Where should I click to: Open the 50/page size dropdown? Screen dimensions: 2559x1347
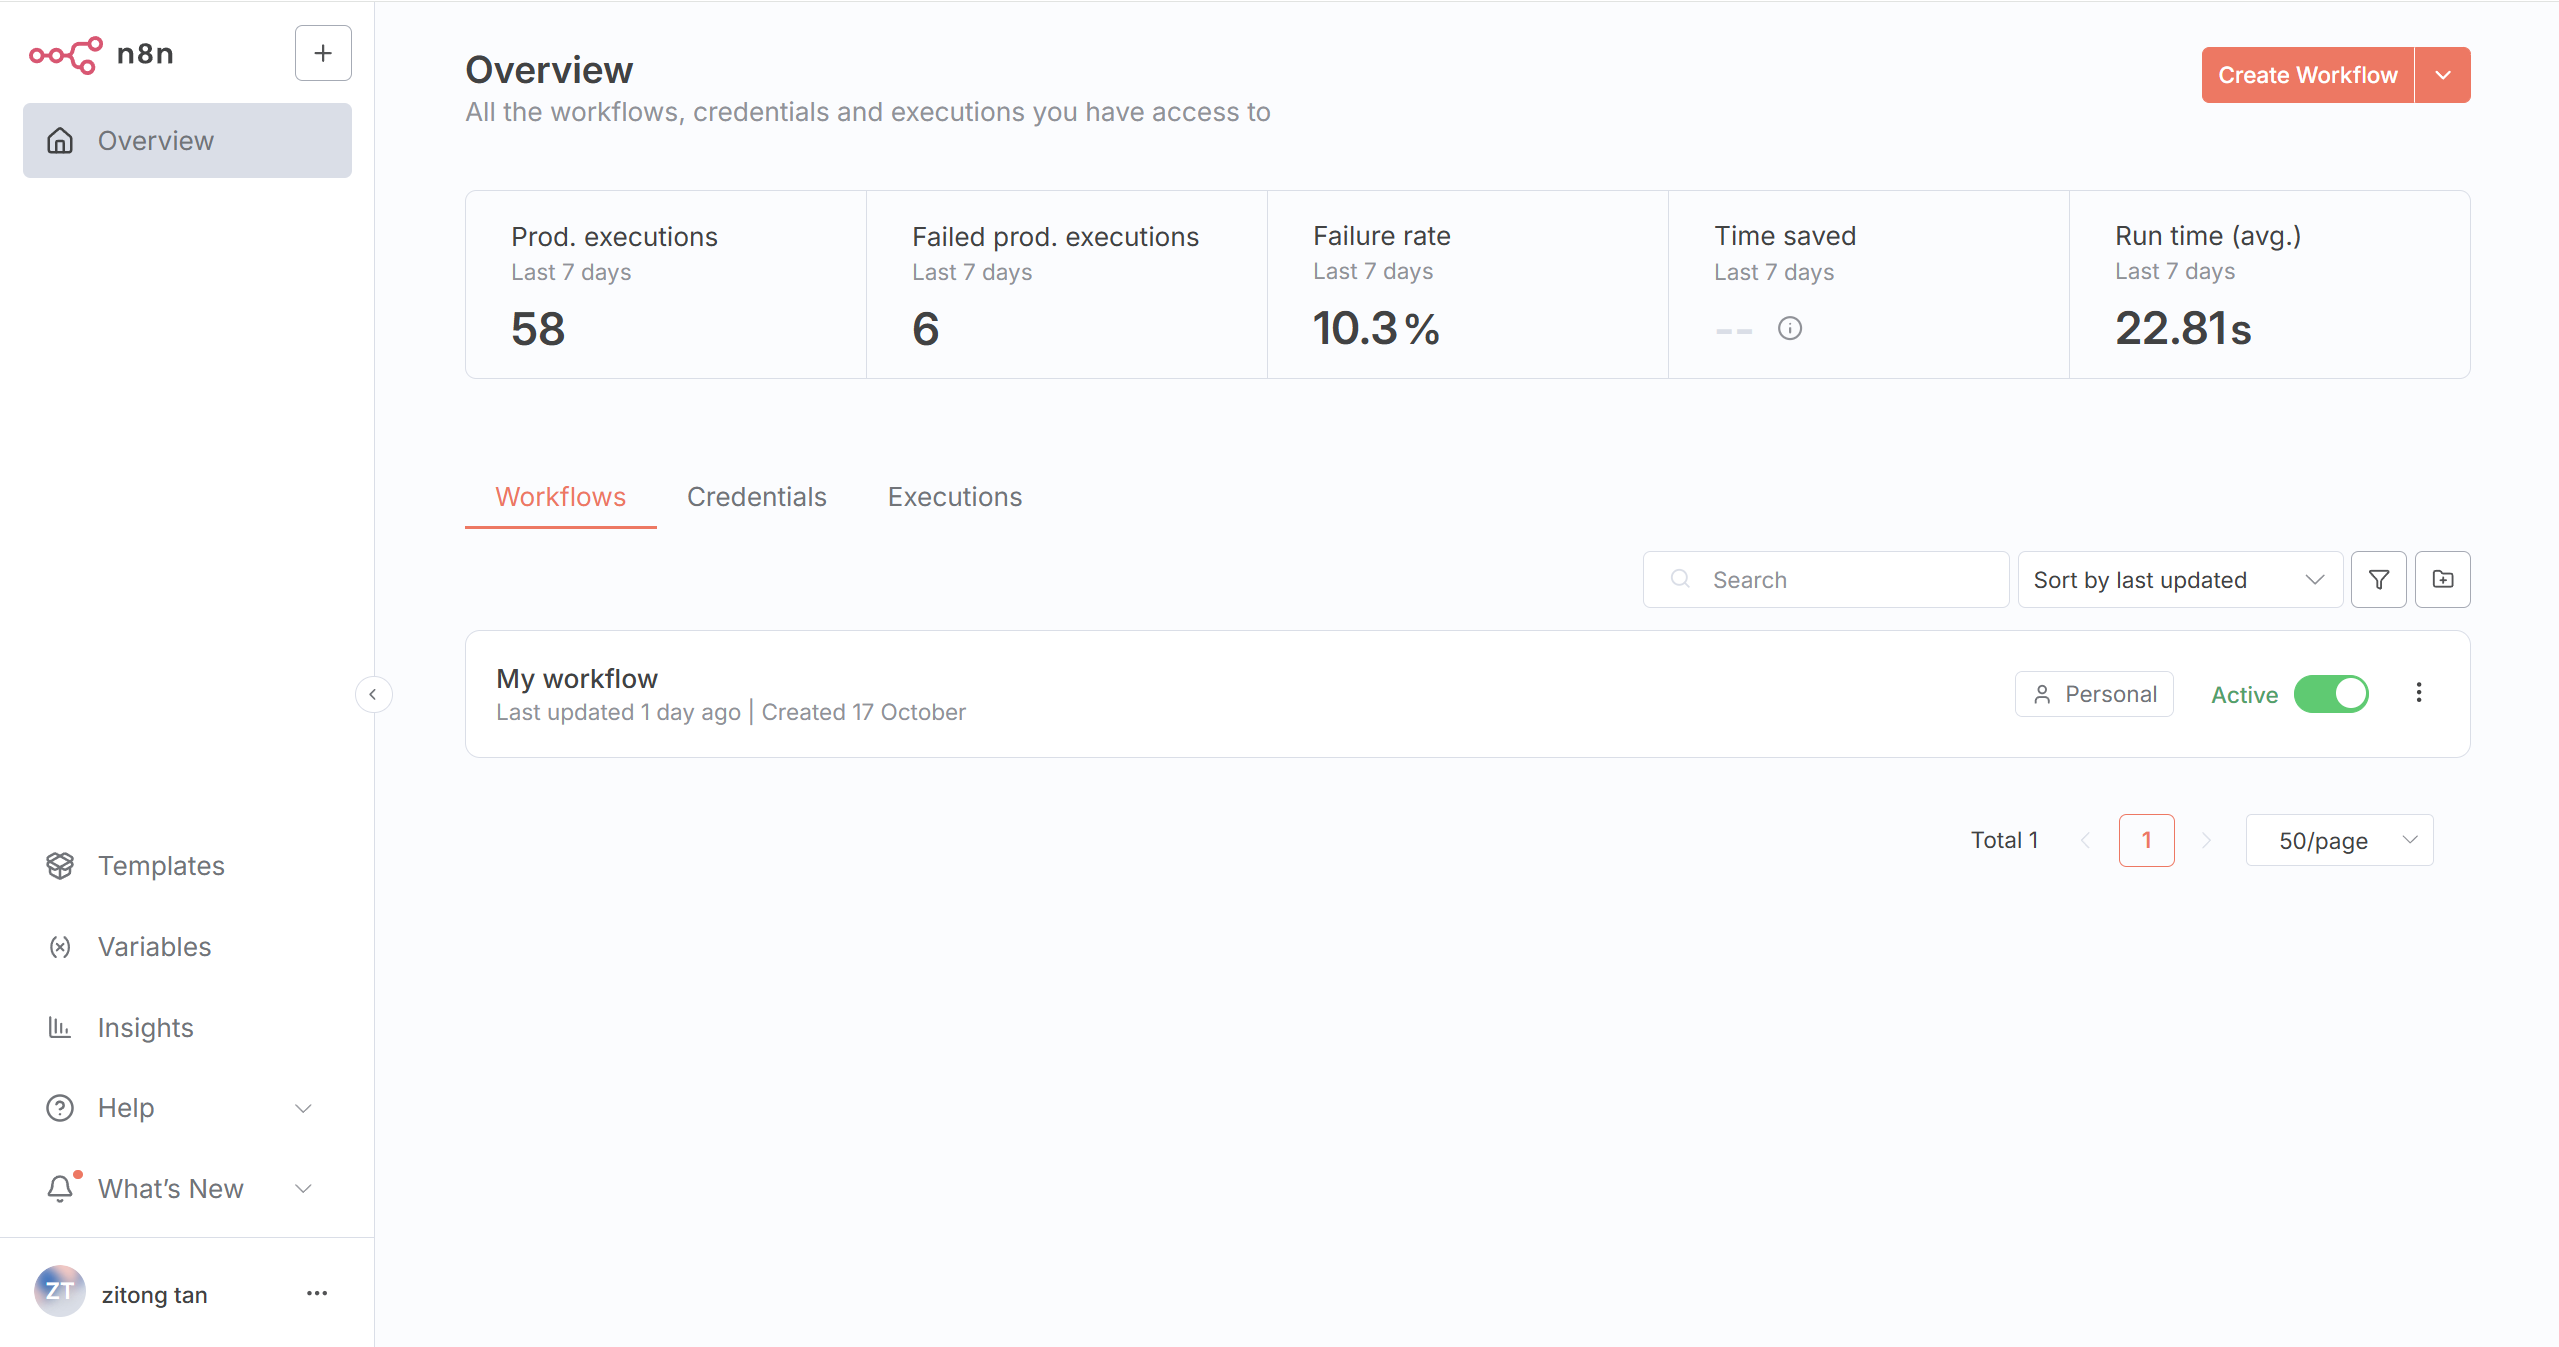pos(2339,841)
